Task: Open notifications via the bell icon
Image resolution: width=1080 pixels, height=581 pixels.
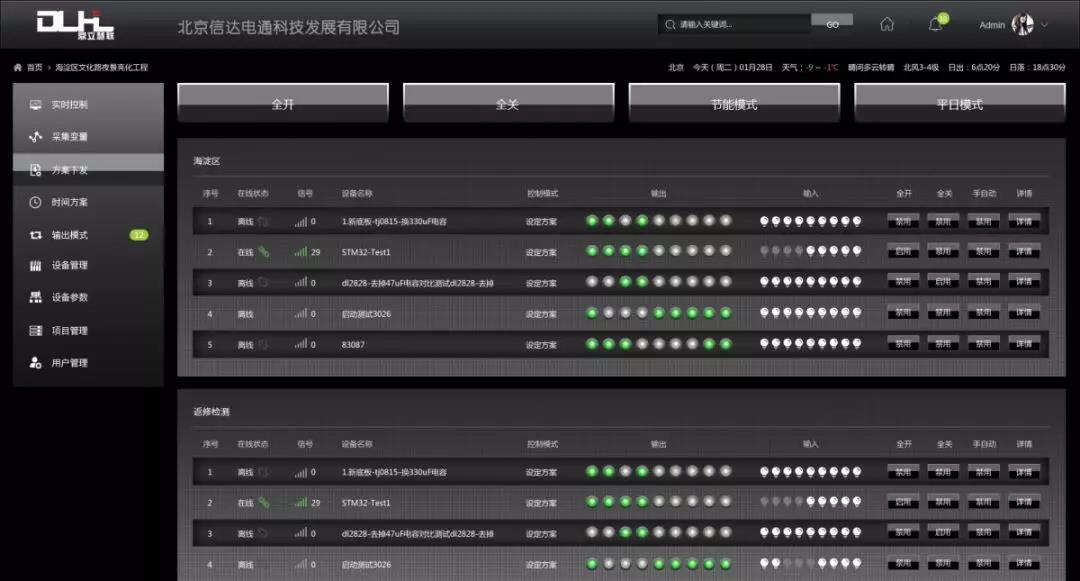Action: pyautogui.click(x=934, y=24)
